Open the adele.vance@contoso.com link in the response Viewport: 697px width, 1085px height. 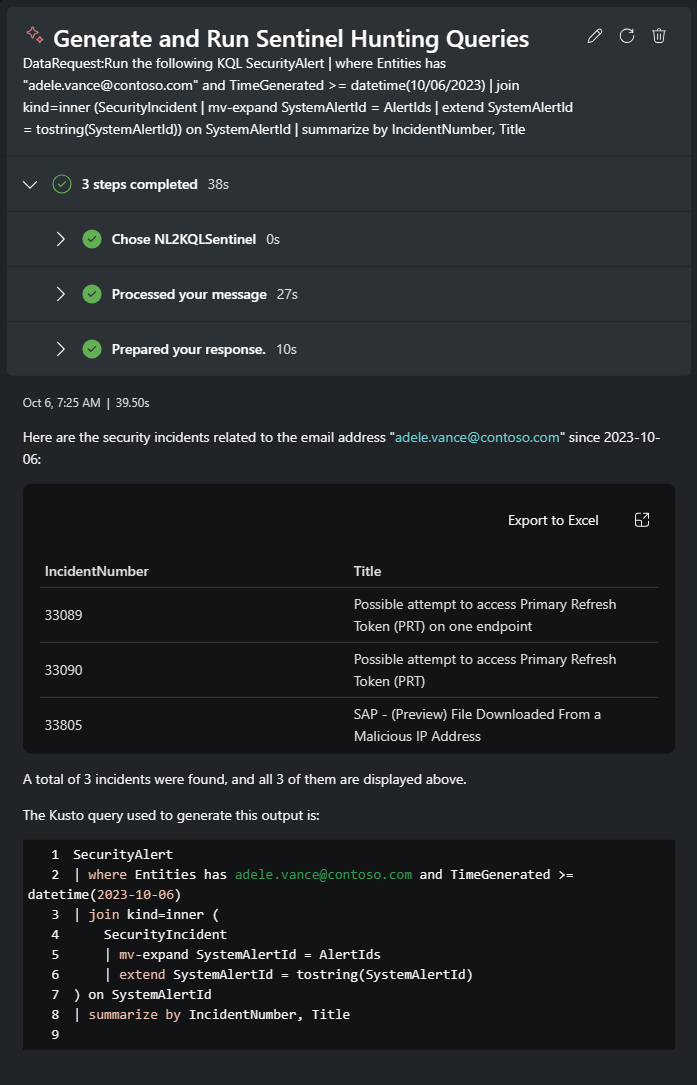tap(477, 437)
